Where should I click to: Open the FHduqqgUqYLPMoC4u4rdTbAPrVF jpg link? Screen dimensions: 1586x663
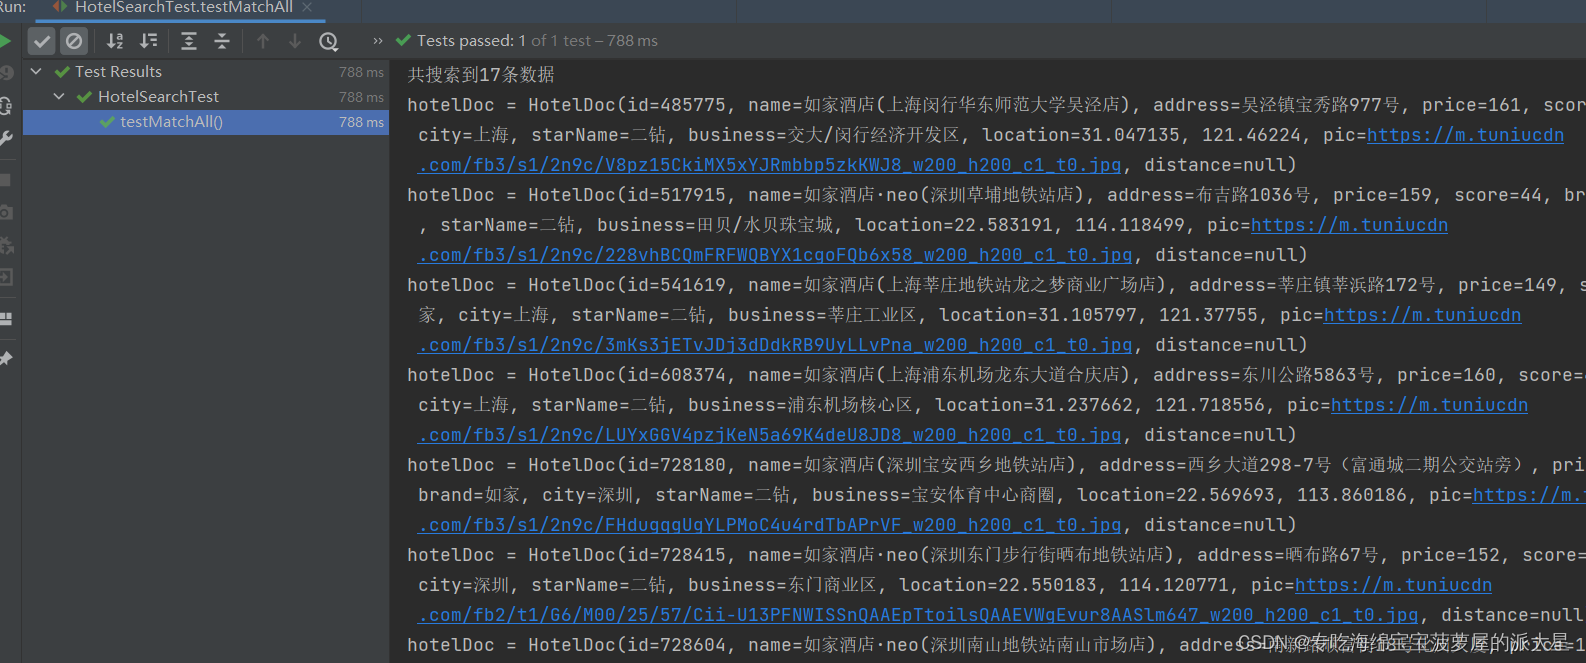coord(770,525)
